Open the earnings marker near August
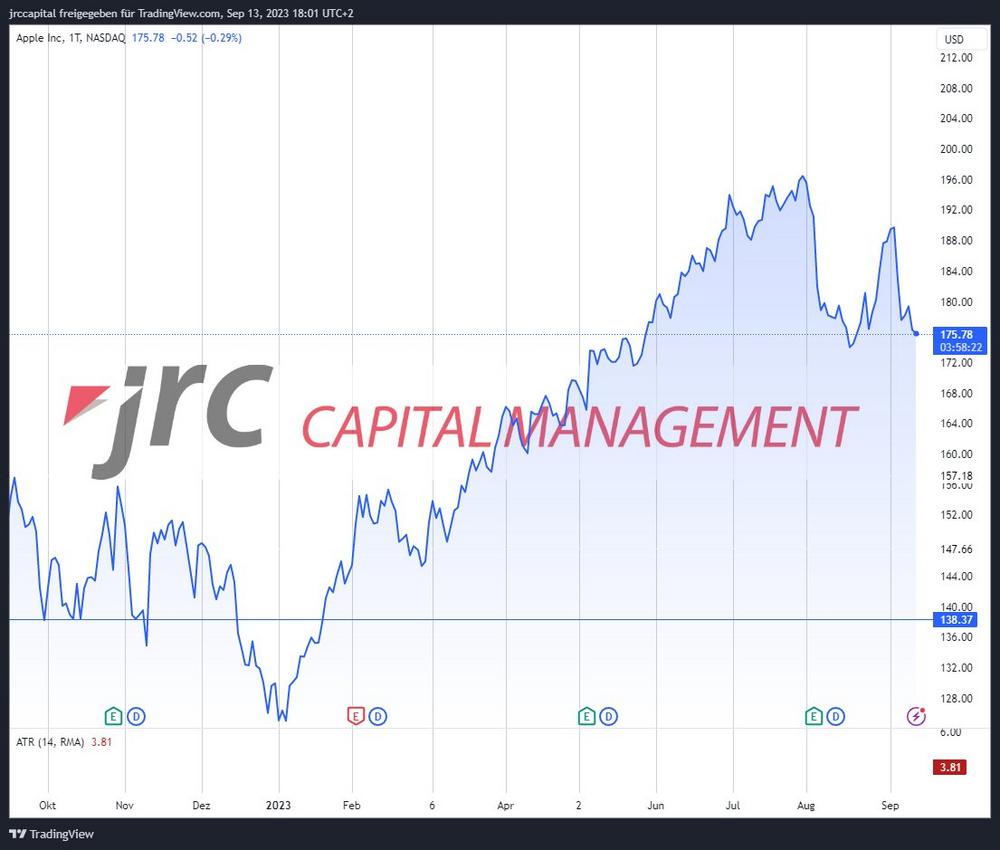The height and width of the screenshot is (850, 1000). click(814, 716)
